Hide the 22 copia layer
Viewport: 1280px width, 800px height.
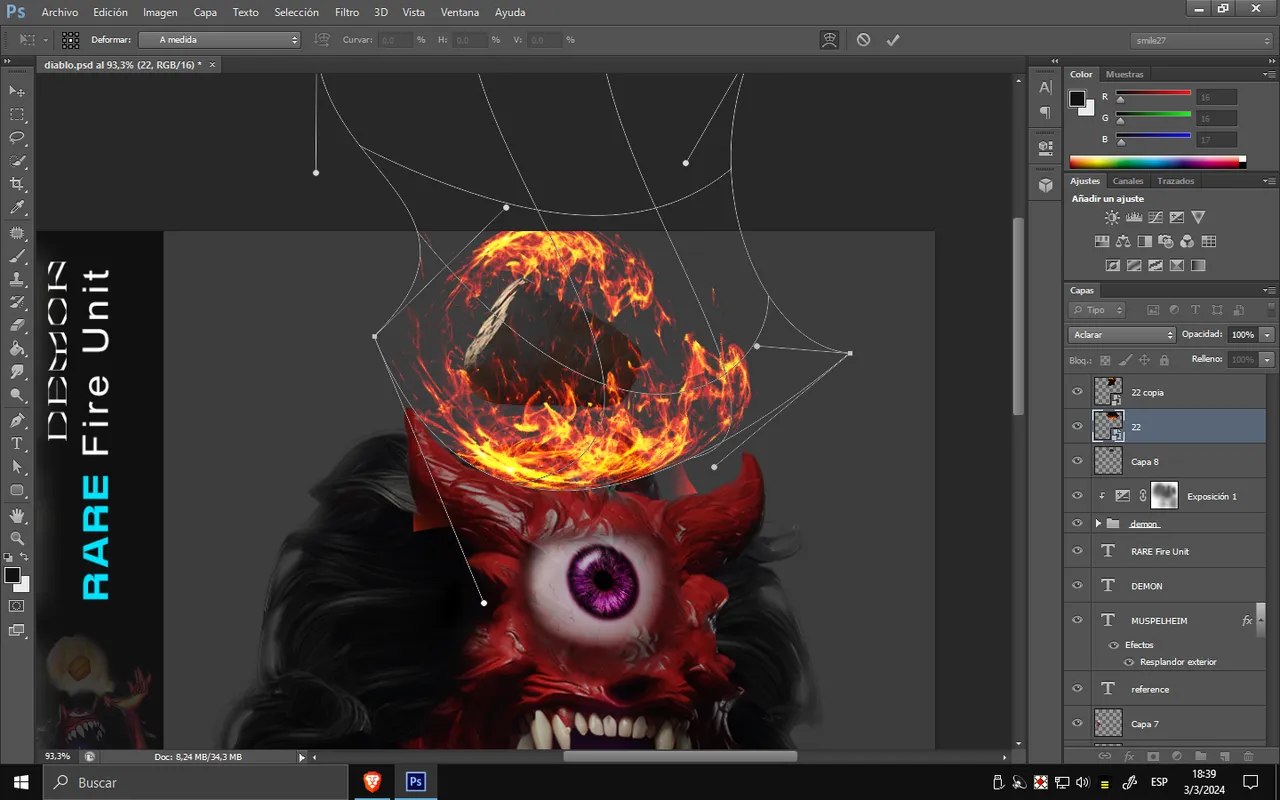pos(1077,392)
